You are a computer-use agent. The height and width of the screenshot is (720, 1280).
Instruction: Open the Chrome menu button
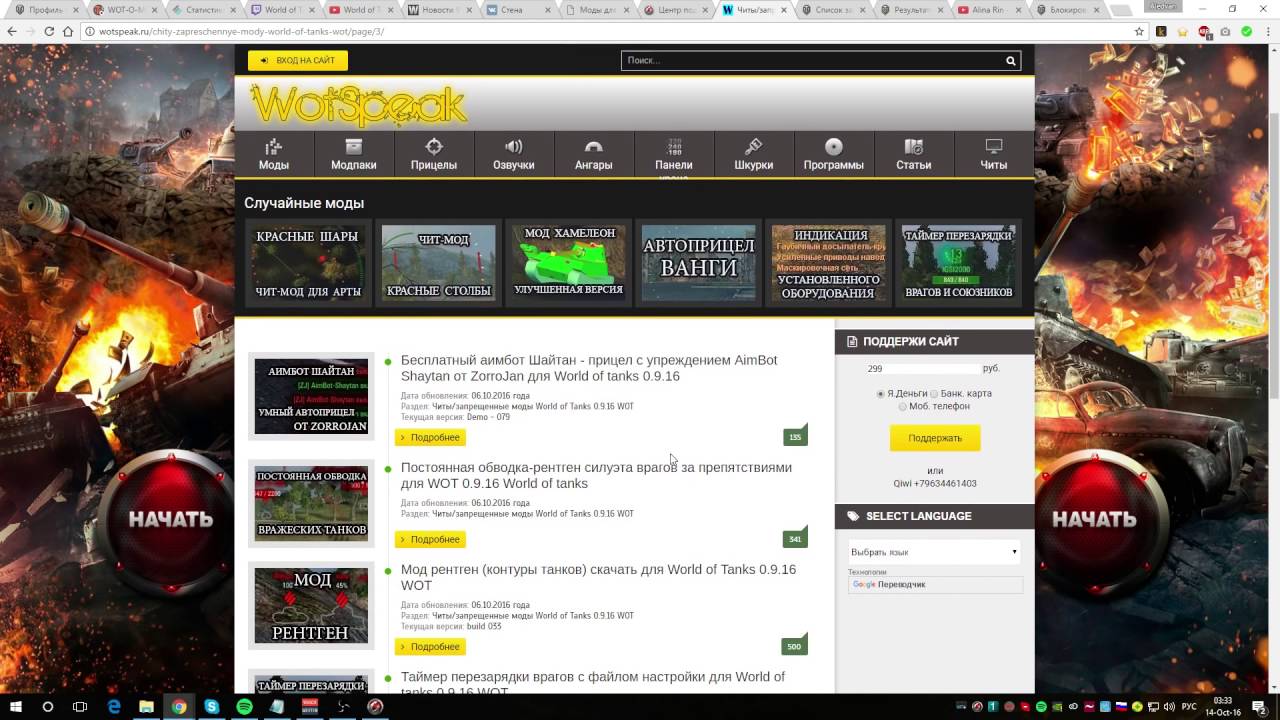pos(1268,31)
